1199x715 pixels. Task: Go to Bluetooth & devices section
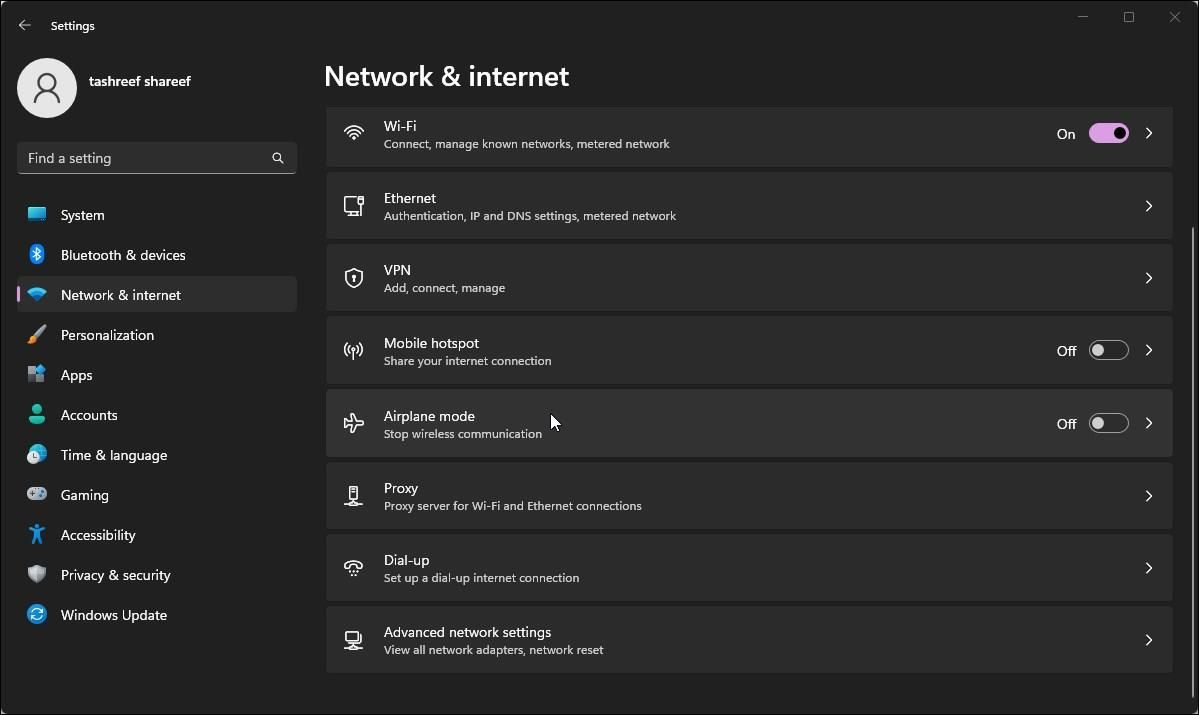click(x=123, y=255)
